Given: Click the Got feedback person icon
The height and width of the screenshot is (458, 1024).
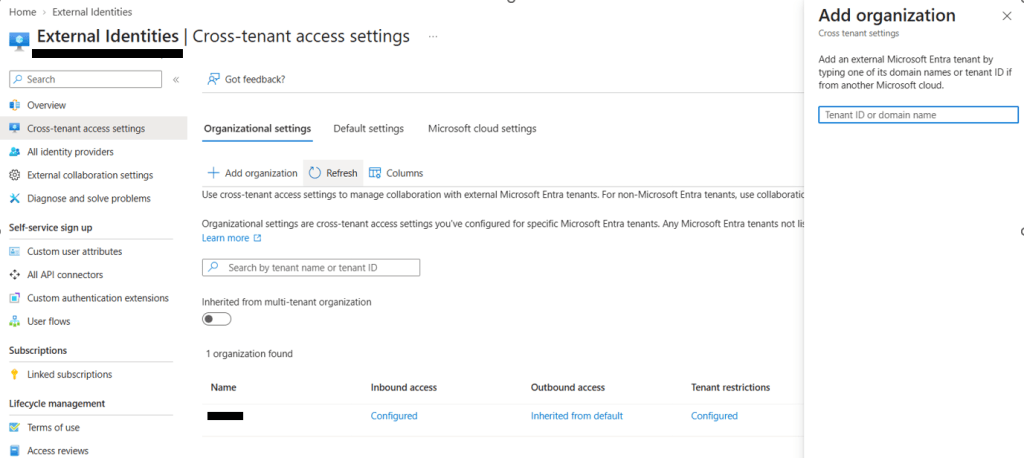Looking at the screenshot, I should (x=213, y=79).
